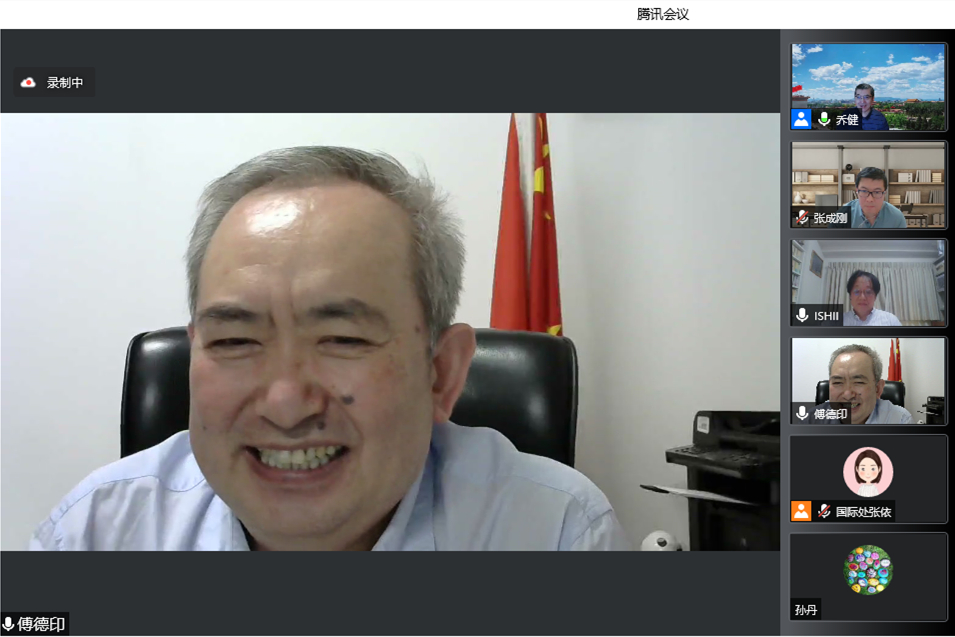This screenshot has width=955, height=637.
Task: Click the microphone icon on 傅德印's sidebar tile
Action: (x=802, y=413)
